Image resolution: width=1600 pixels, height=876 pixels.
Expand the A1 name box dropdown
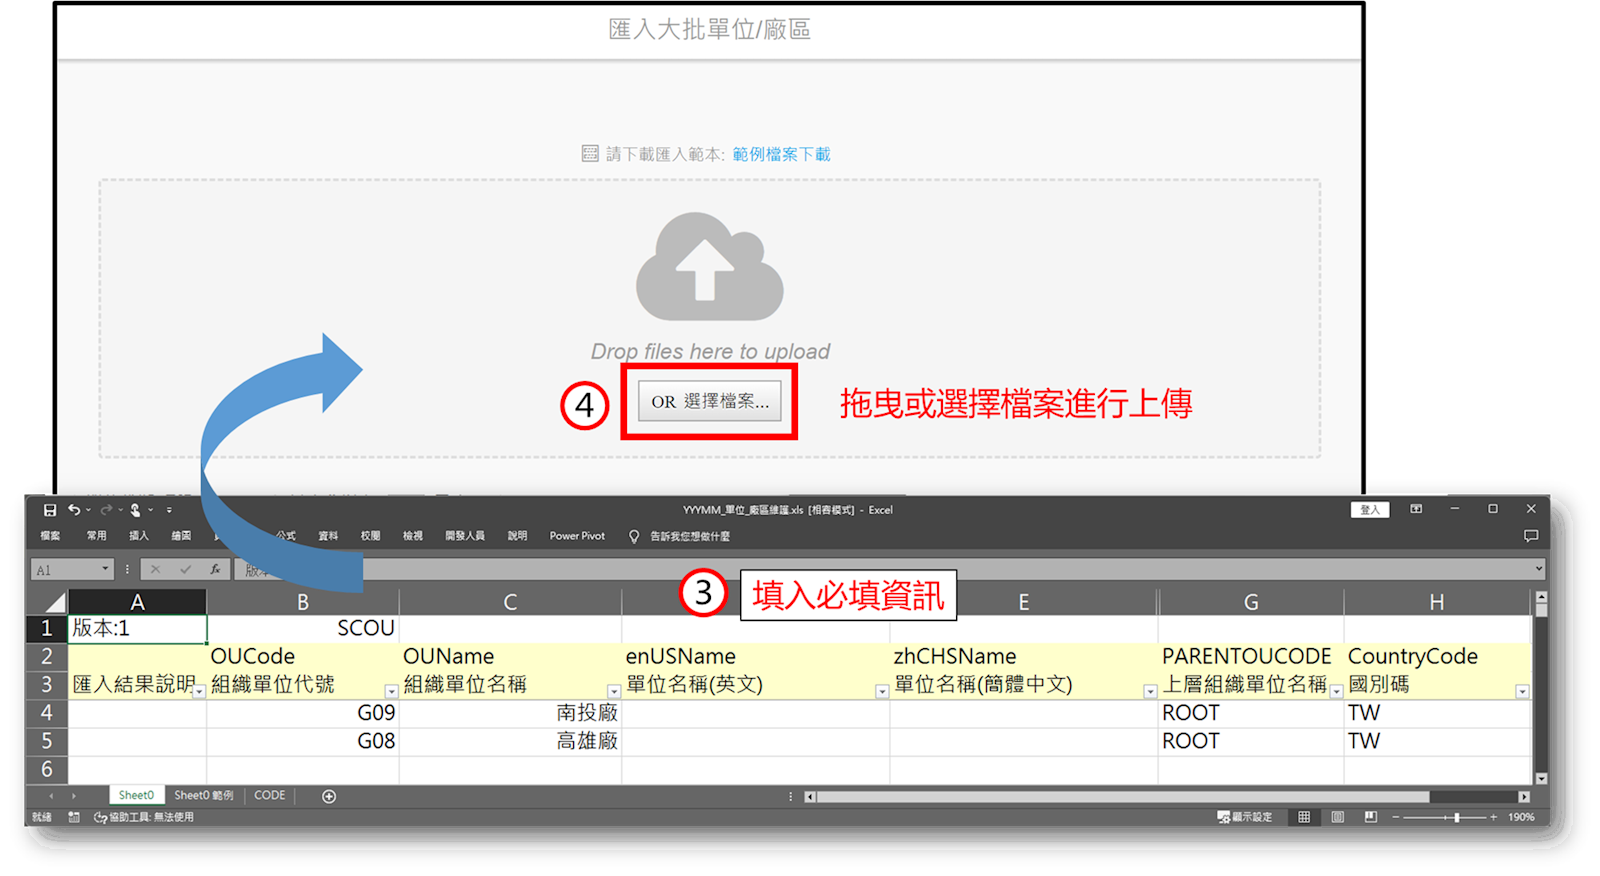105,569
